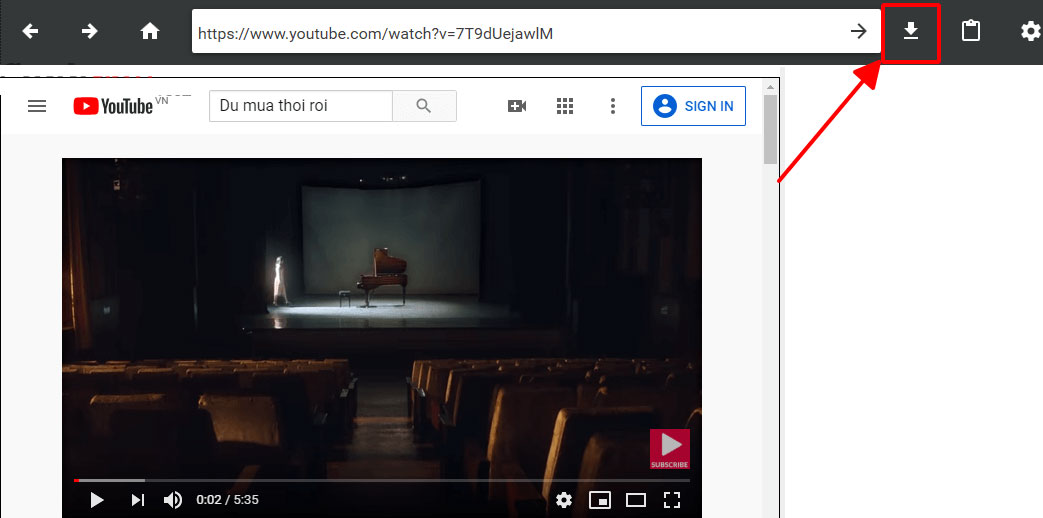Click the go arrow in address bar
This screenshot has width=1043, height=518.
859,31
